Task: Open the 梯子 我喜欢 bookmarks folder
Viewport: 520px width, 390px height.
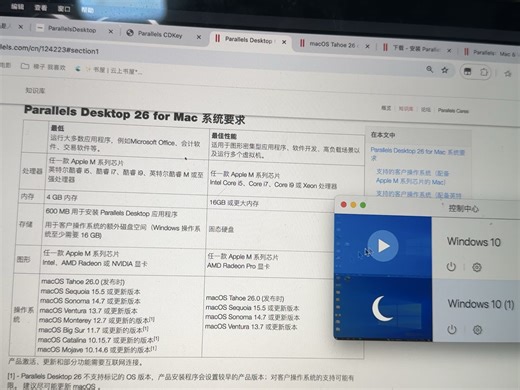Action: pos(43,67)
